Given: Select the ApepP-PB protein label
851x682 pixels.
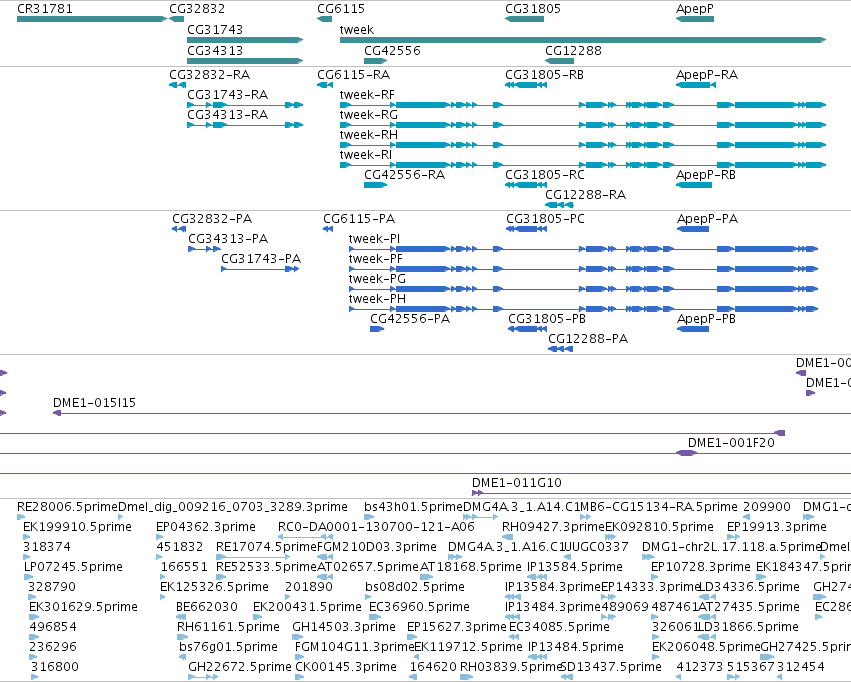Looking at the screenshot, I should 706,319.
